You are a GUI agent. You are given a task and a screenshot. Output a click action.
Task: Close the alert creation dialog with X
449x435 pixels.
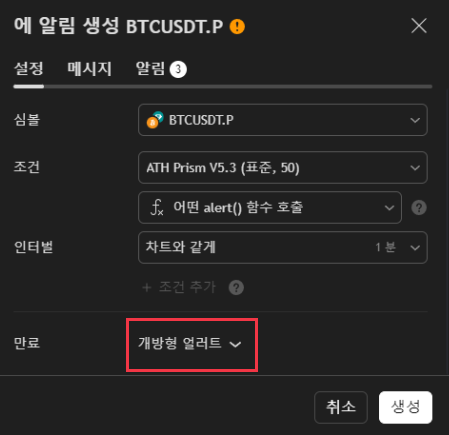[419, 26]
